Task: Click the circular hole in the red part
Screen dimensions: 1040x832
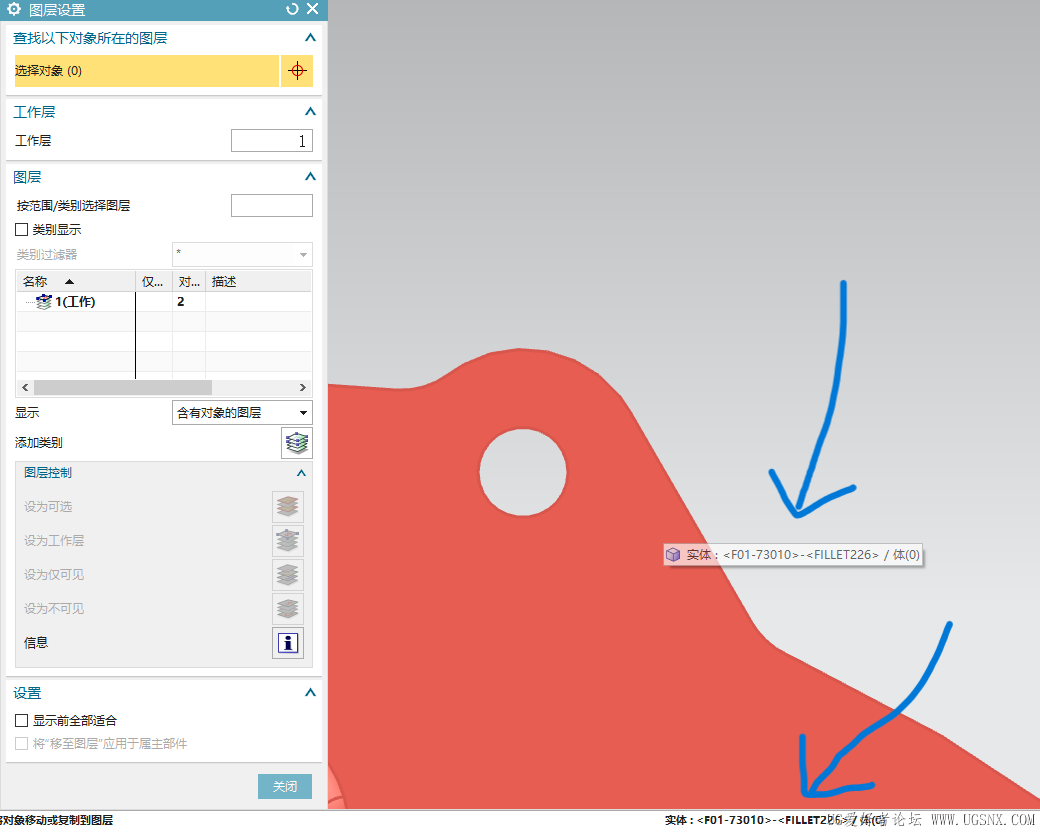Action: click(523, 472)
